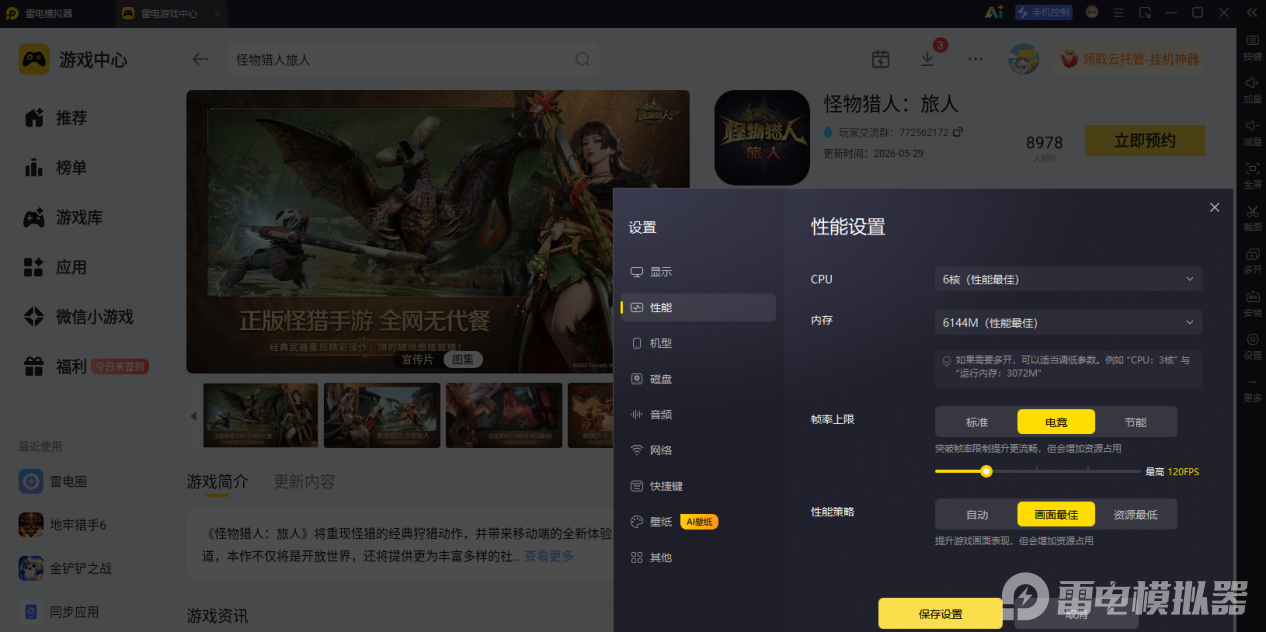1266x632 pixels.
Task: Click the search field containing 怪物猎人旅人
Action: [x=412, y=59]
